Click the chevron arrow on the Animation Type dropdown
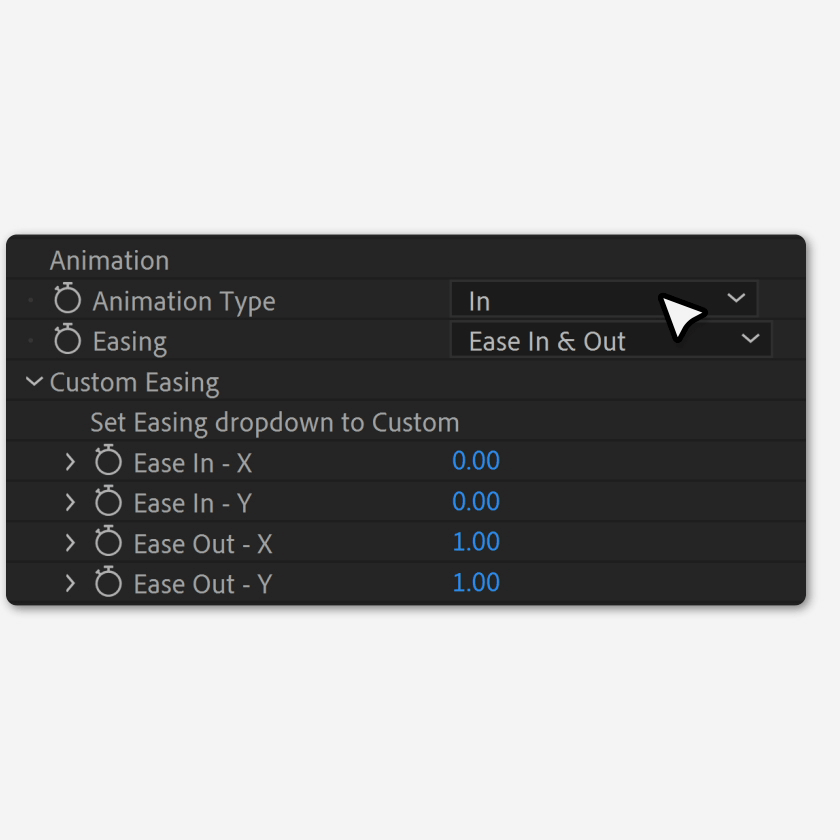 pyautogui.click(x=737, y=298)
